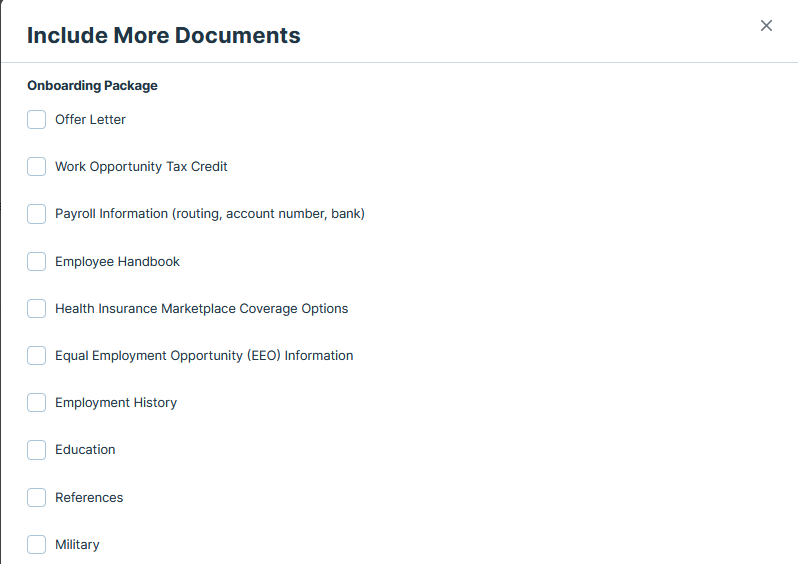Image resolution: width=798 pixels, height=564 pixels.
Task: Tick the Education checkbox
Action: (x=37, y=450)
